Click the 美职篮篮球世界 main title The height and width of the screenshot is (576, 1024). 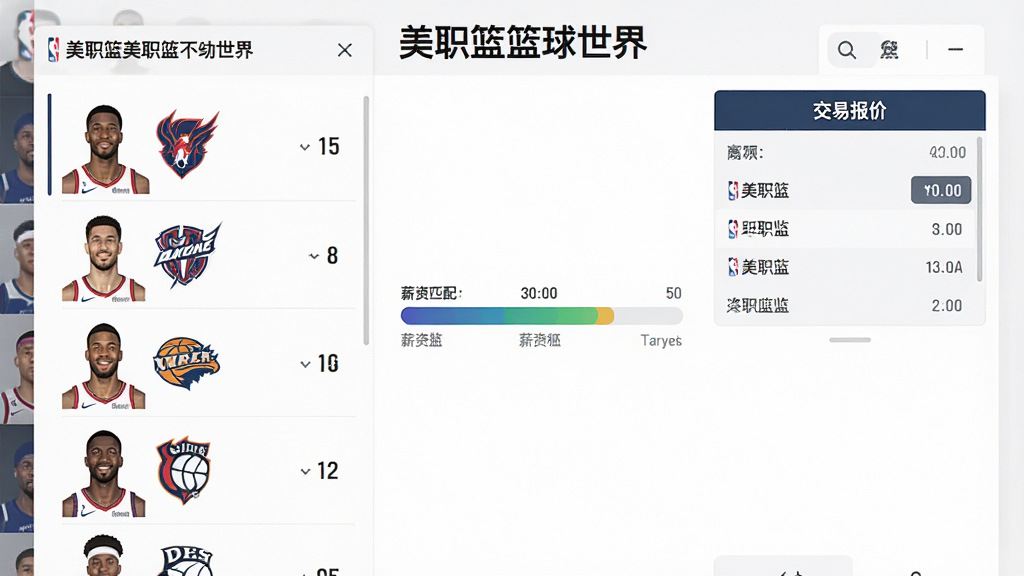[x=522, y=43]
